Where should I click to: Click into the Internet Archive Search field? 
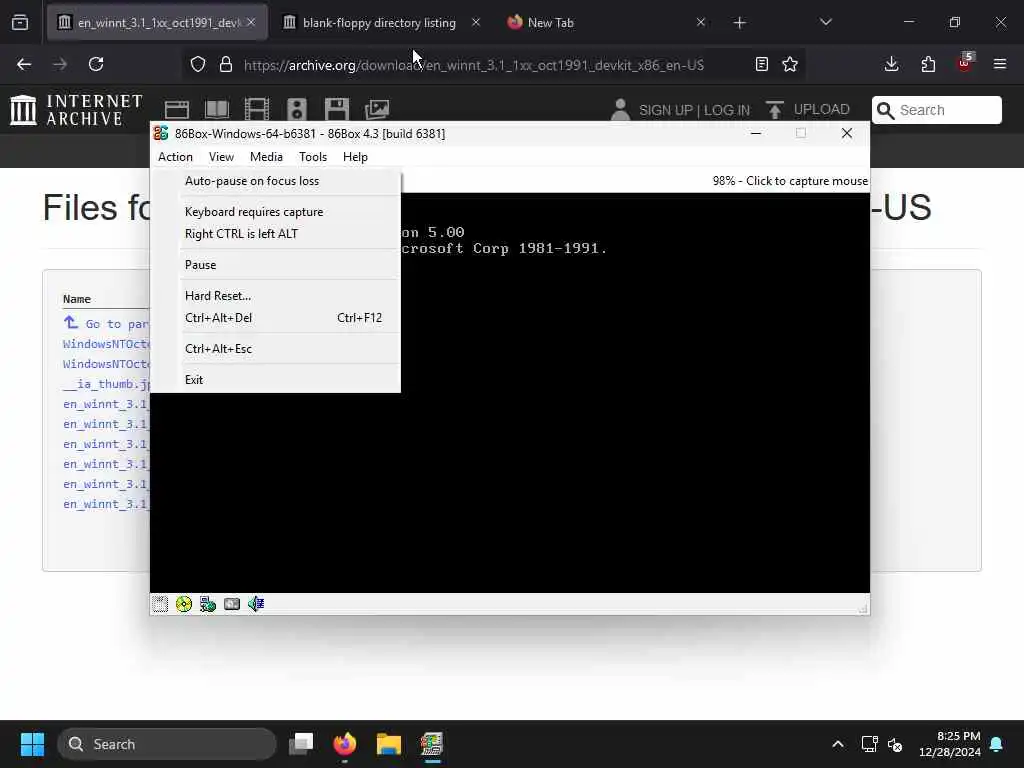coord(936,110)
